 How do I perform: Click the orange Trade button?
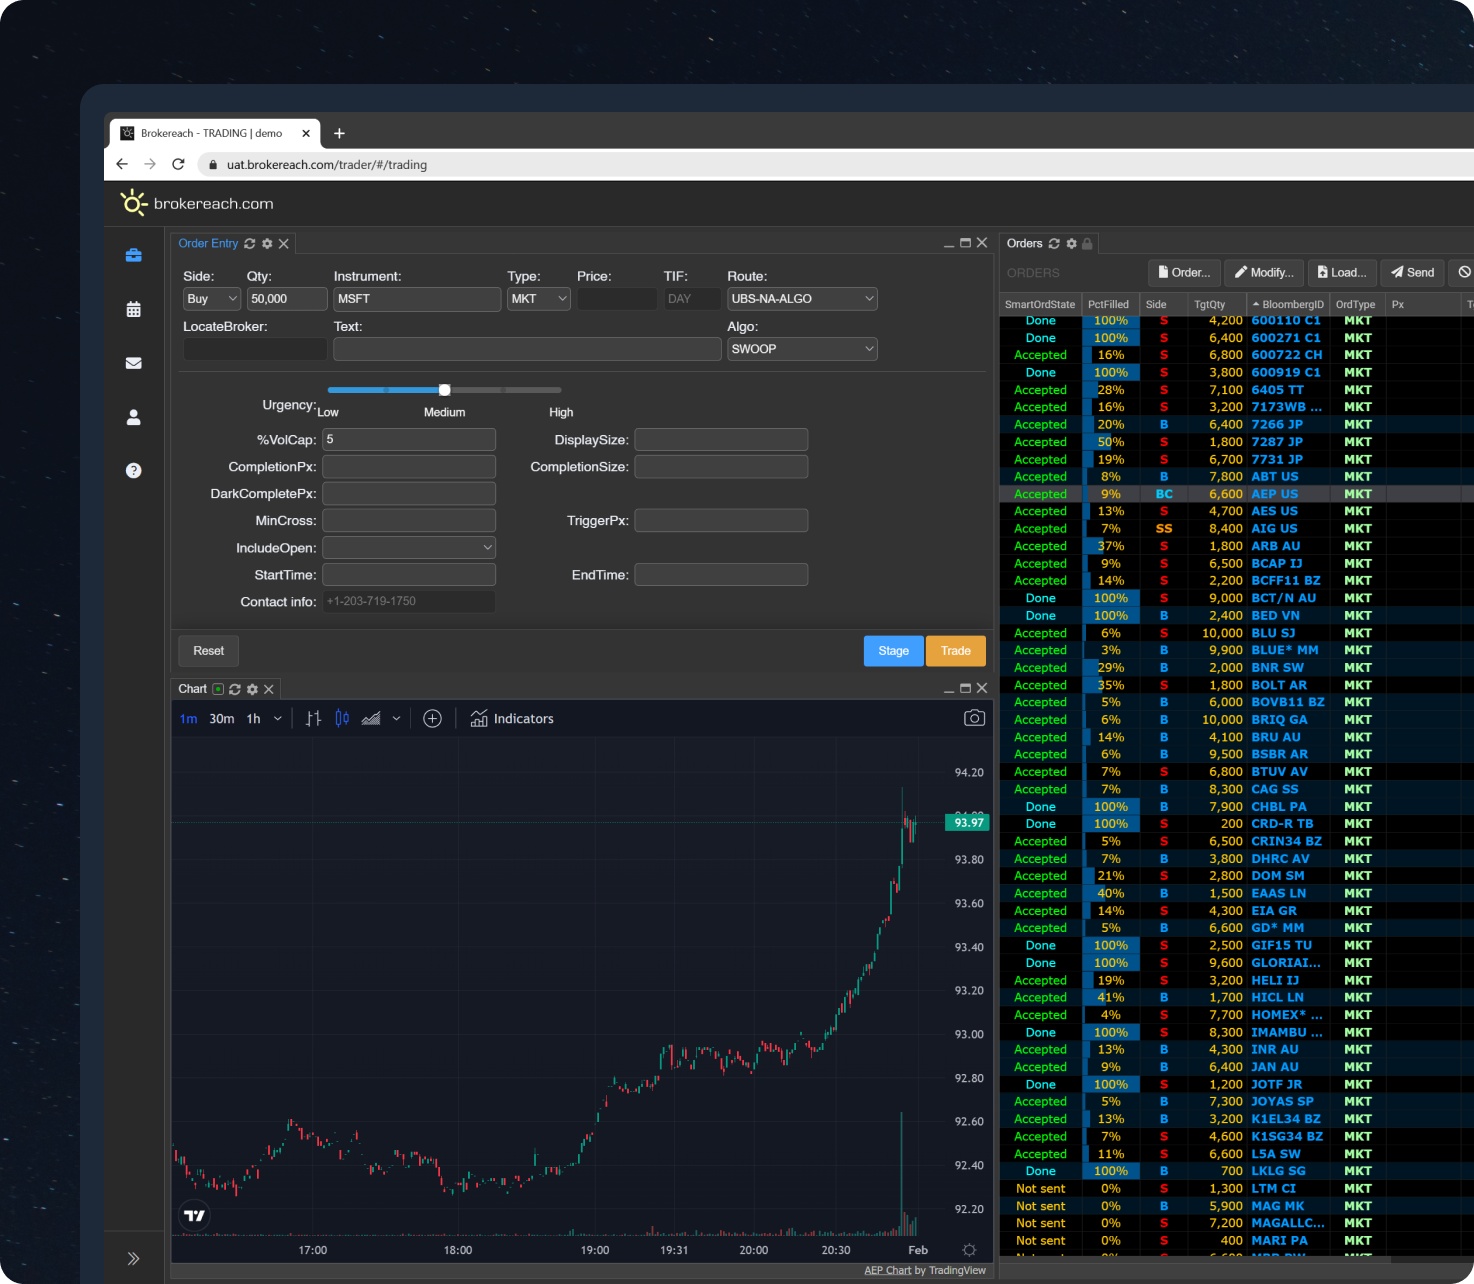pyautogui.click(x=956, y=651)
